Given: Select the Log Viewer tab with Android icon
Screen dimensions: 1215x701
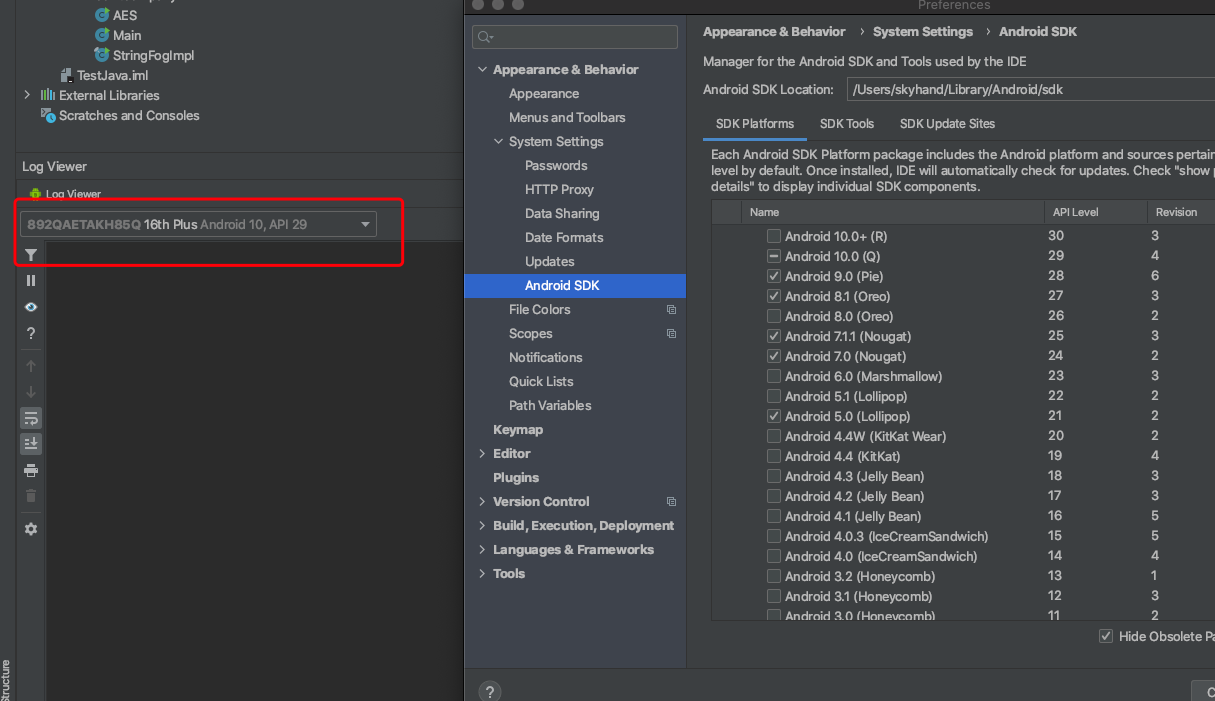Looking at the screenshot, I should (65, 194).
